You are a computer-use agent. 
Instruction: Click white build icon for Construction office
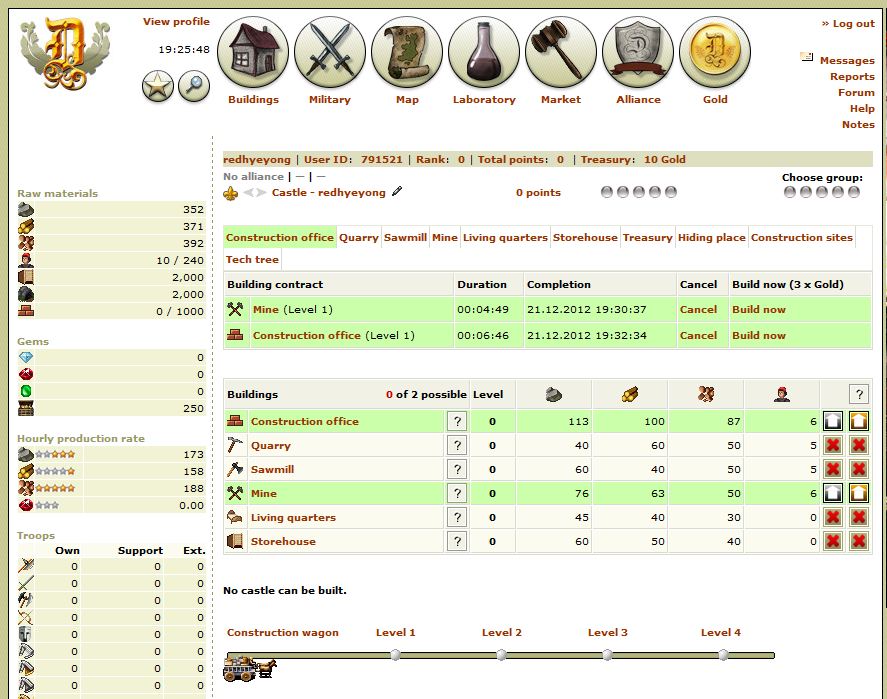pyautogui.click(x=833, y=421)
